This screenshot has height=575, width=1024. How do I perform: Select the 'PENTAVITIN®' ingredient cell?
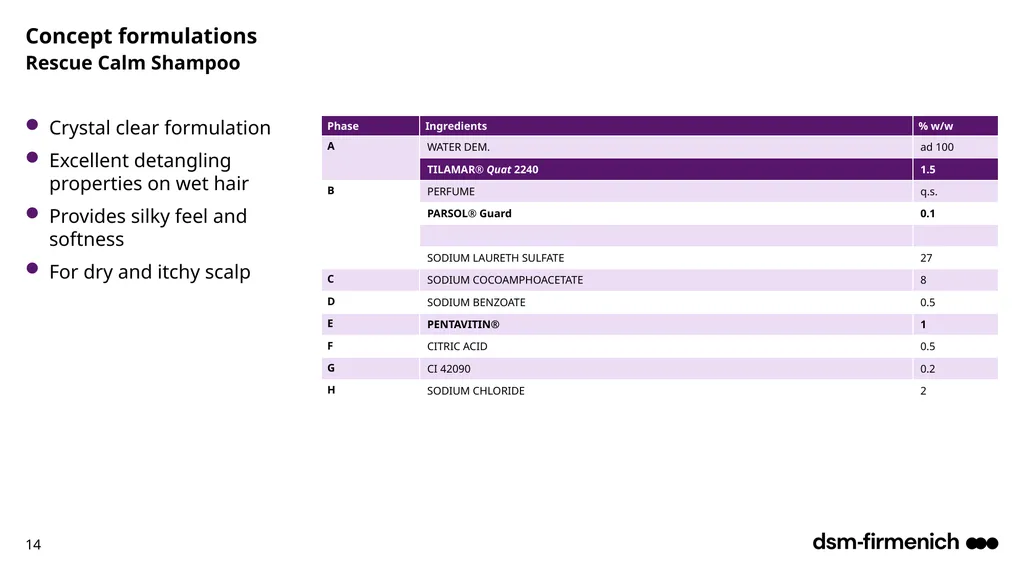[666, 324]
